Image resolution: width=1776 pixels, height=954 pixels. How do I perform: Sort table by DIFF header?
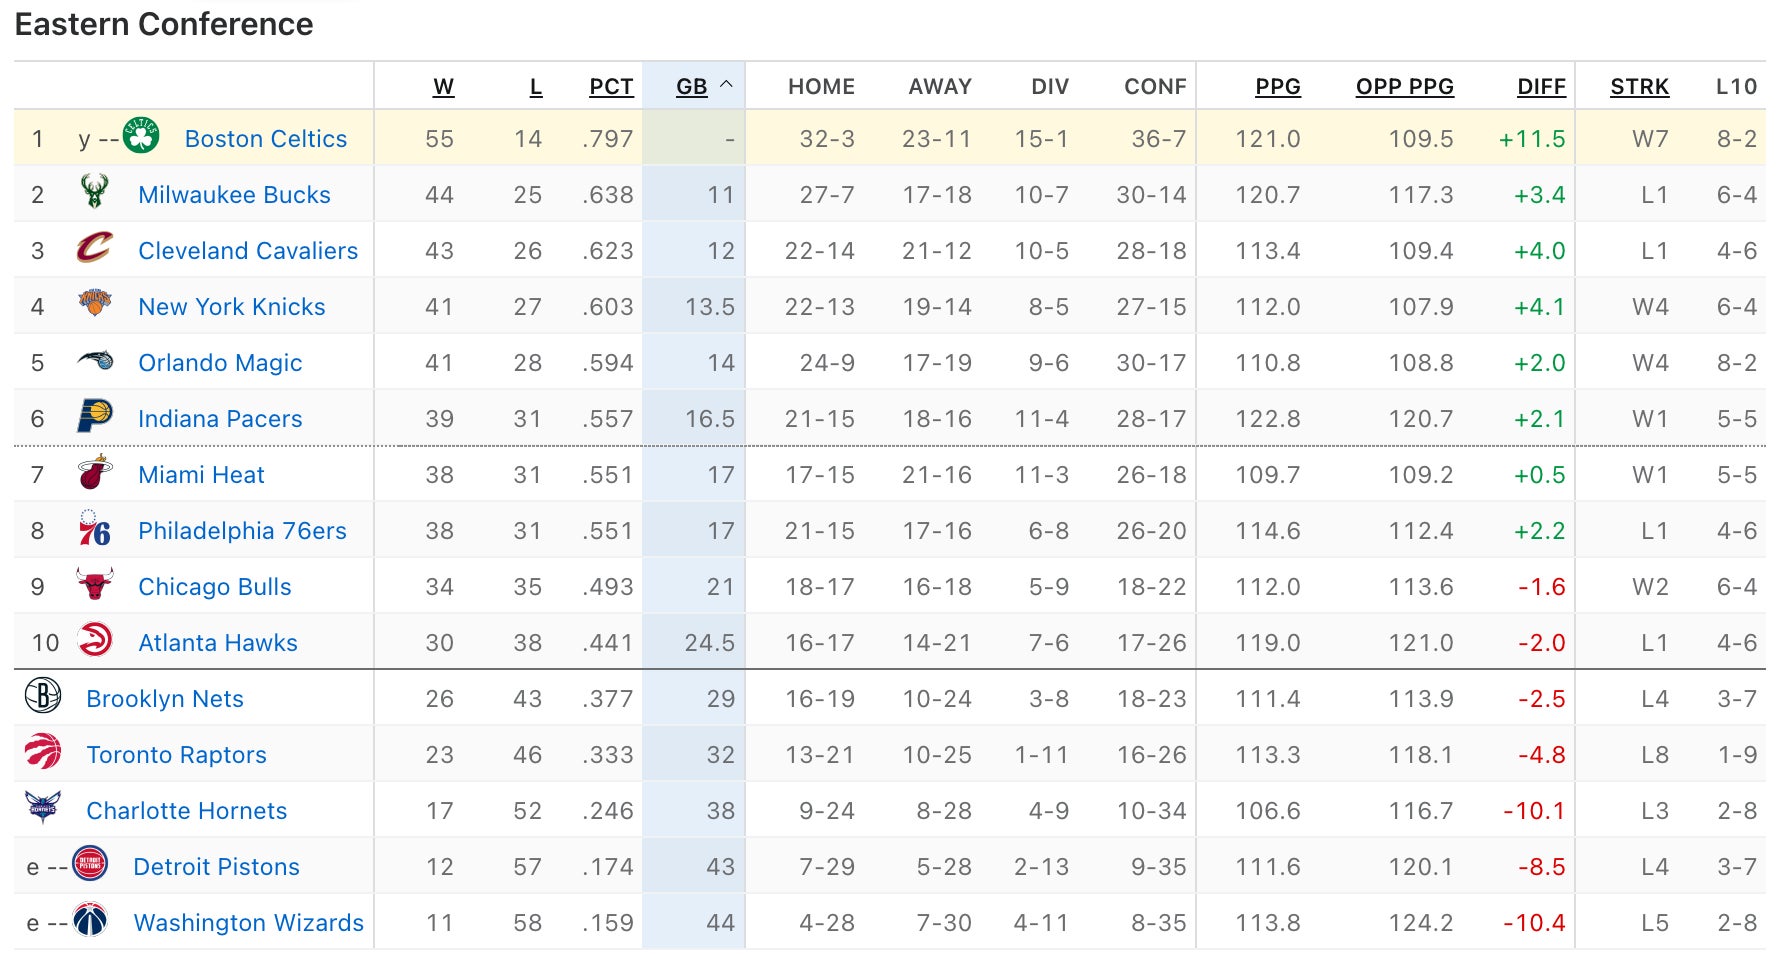[x=1541, y=87]
